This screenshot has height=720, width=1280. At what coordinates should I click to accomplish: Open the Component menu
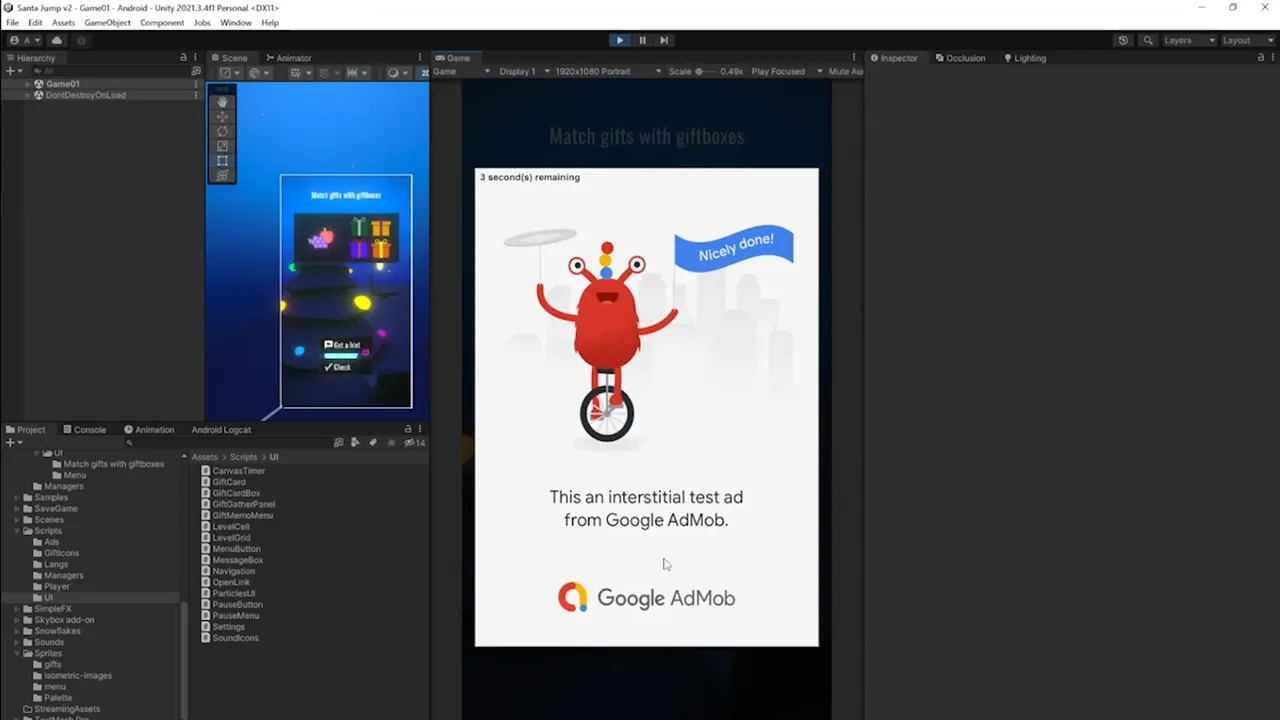(x=161, y=22)
